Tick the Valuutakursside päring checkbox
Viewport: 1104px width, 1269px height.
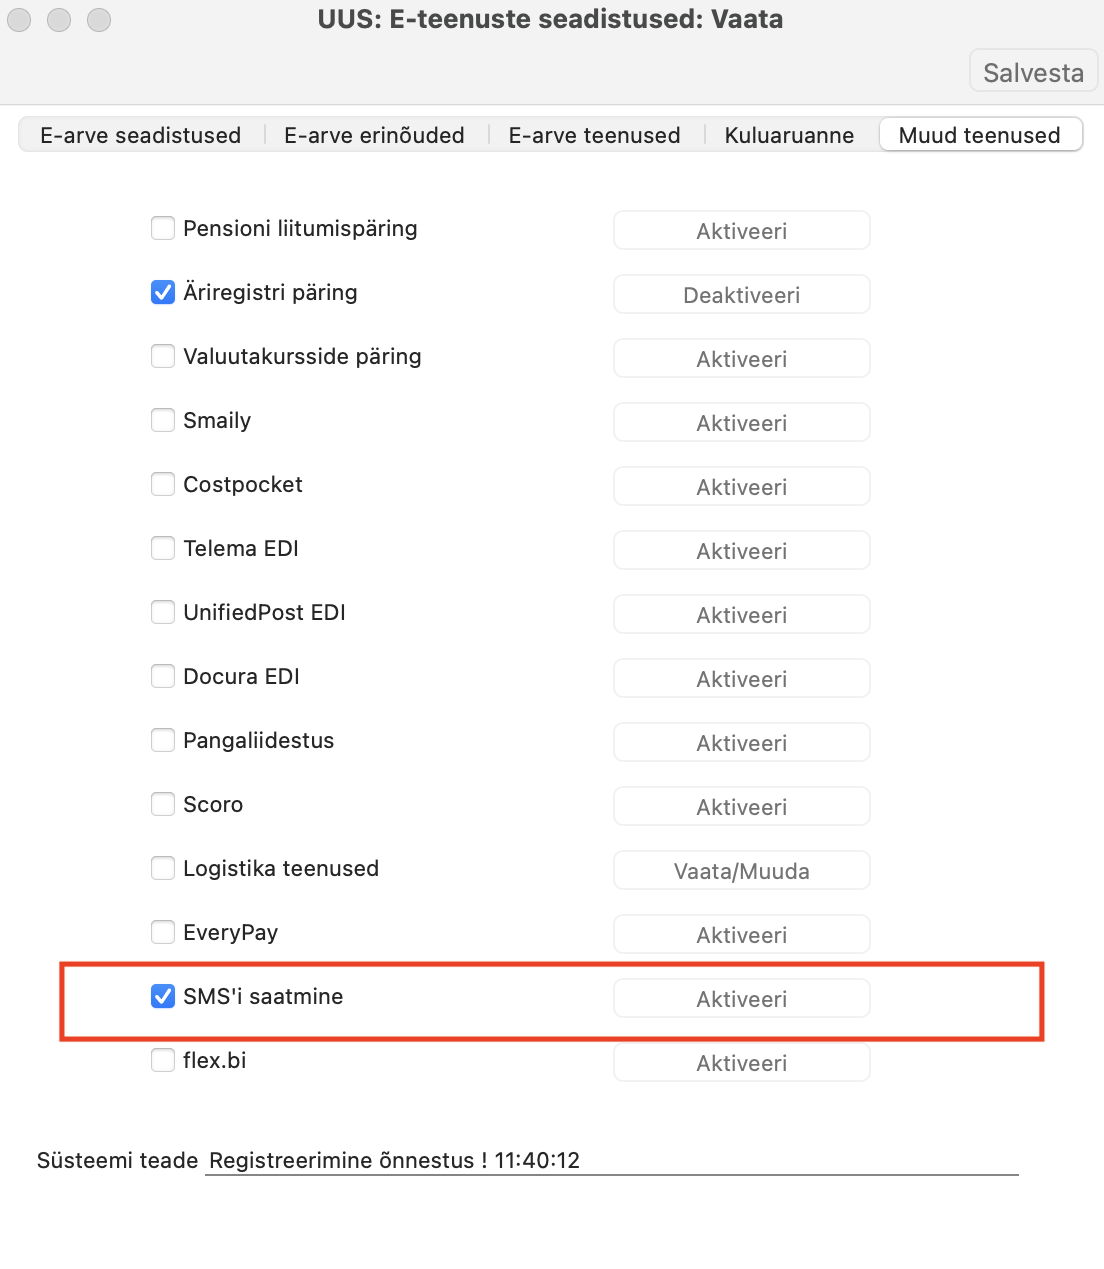pyautogui.click(x=163, y=356)
